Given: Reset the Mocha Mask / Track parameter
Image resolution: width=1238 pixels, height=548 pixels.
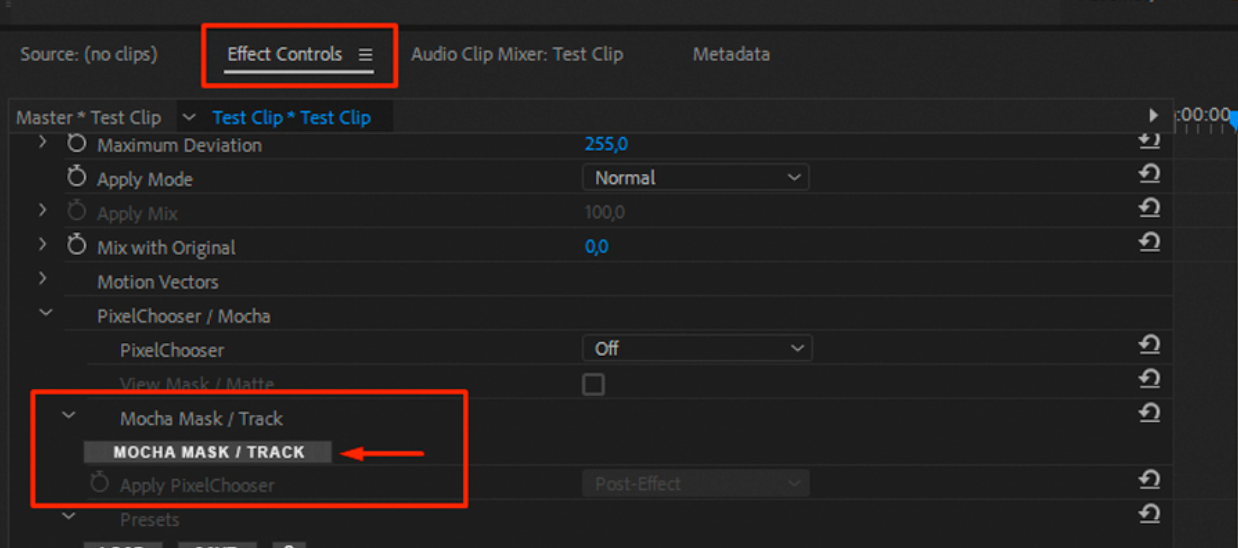Looking at the screenshot, I should click(1149, 413).
